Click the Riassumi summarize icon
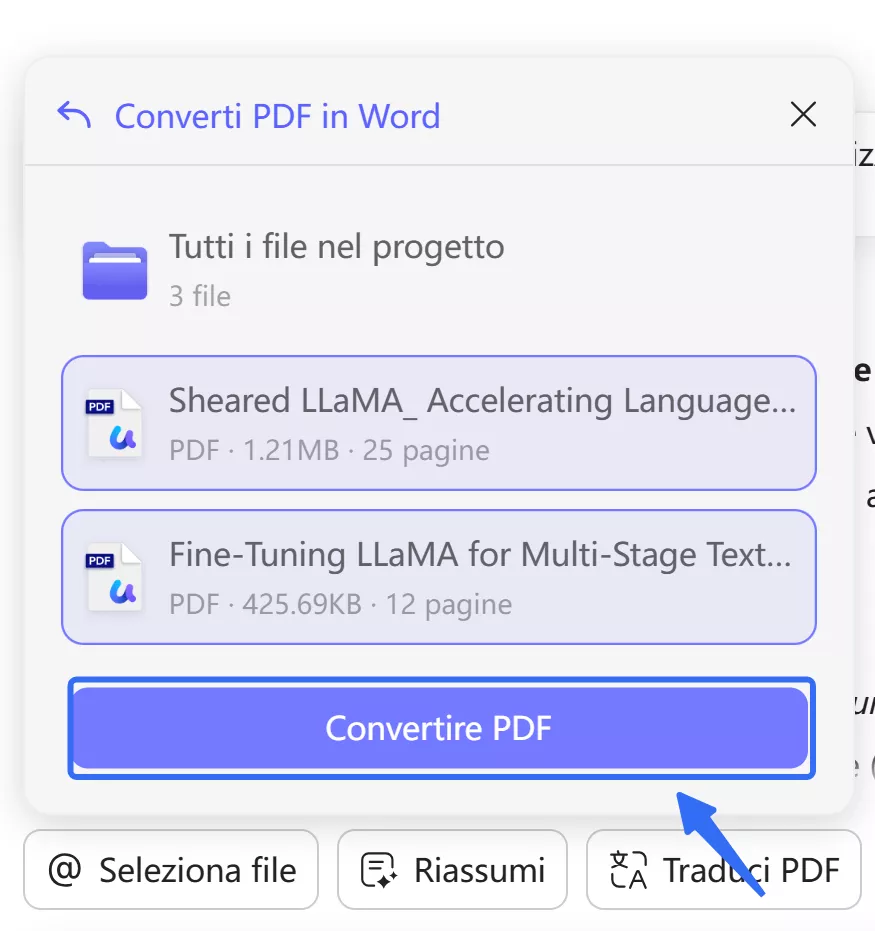 (379, 869)
